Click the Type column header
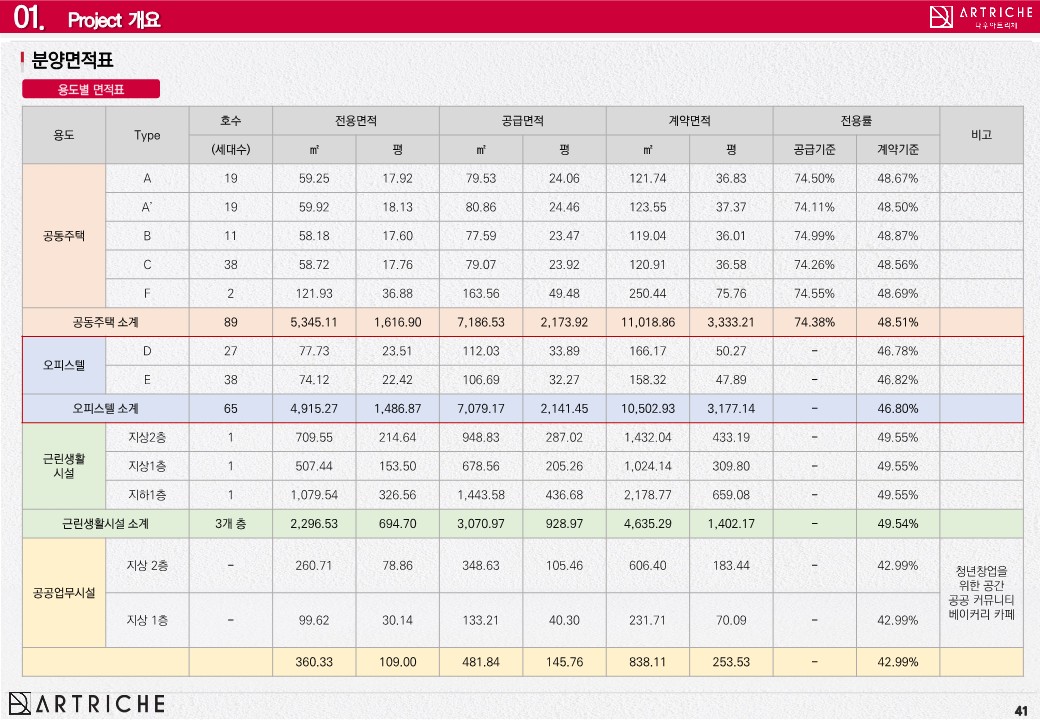This screenshot has height=720, width=1040. (147, 135)
